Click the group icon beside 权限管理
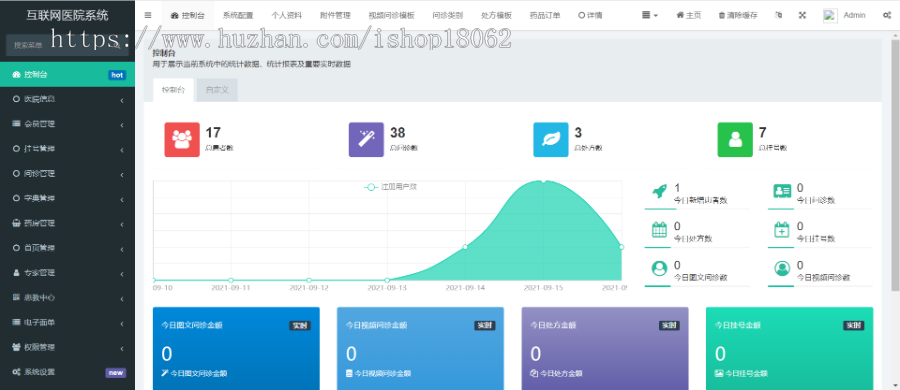The width and height of the screenshot is (900, 390). tap(16, 347)
